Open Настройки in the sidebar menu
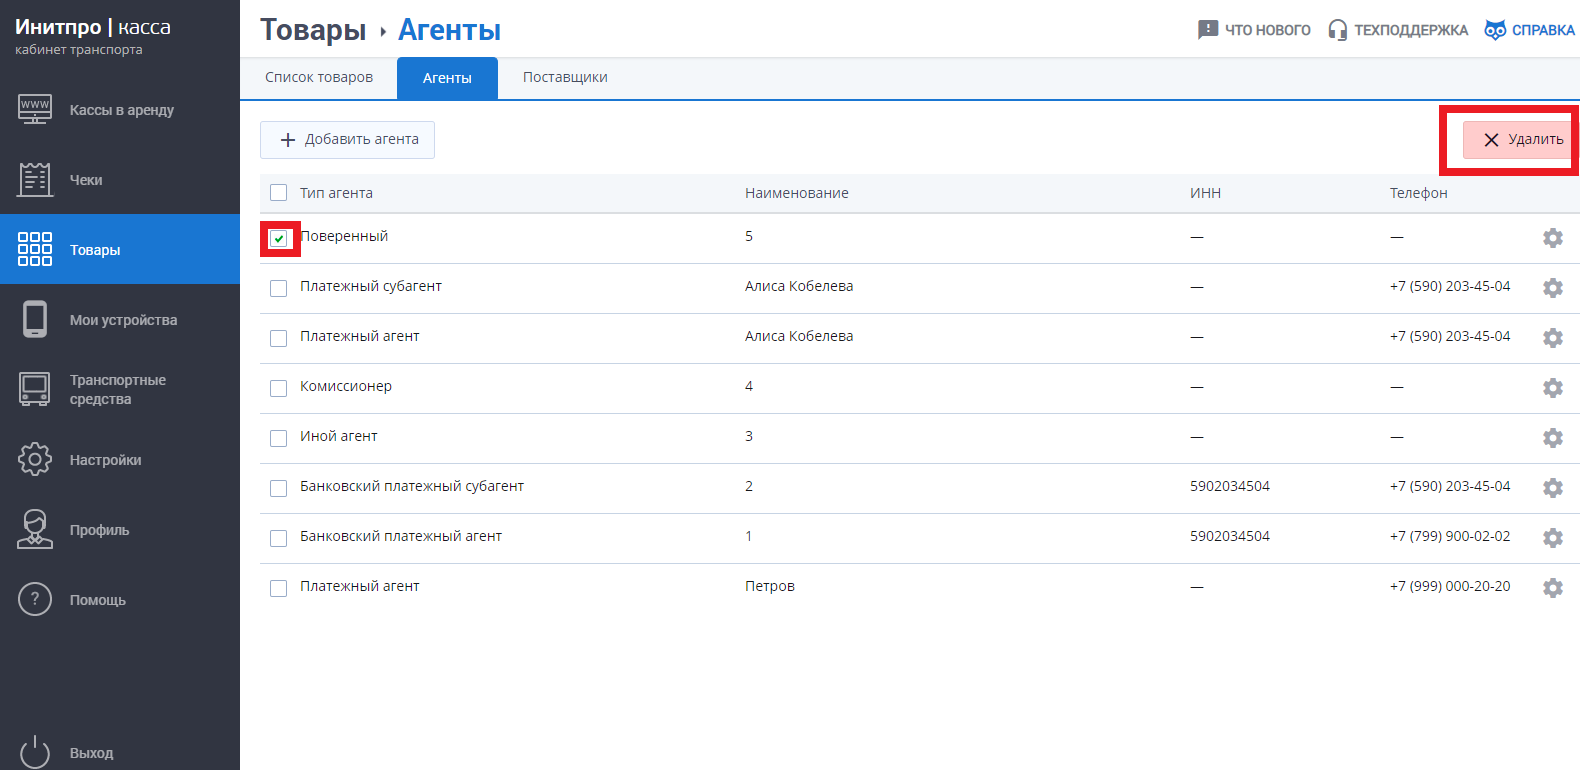This screenshot has width=1580, height=770. (105, 460)
